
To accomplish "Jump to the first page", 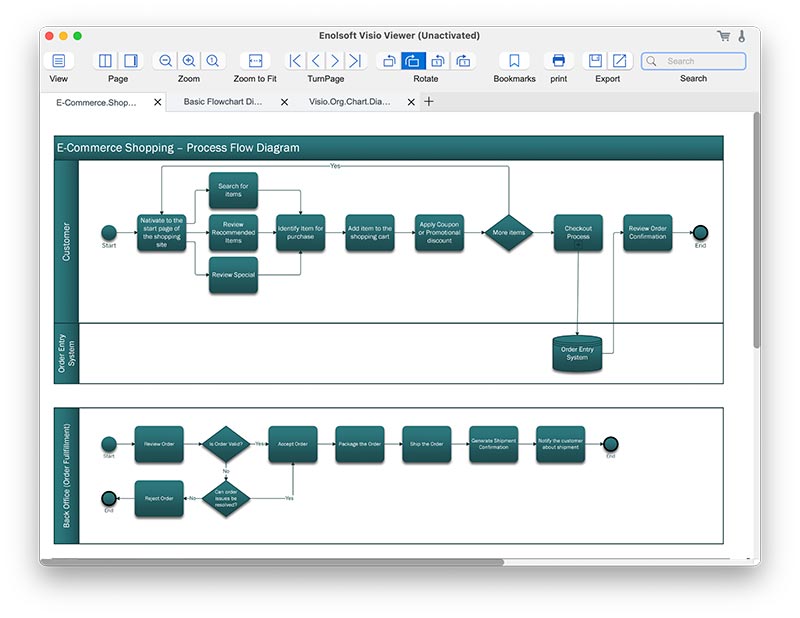I will 295,61.
